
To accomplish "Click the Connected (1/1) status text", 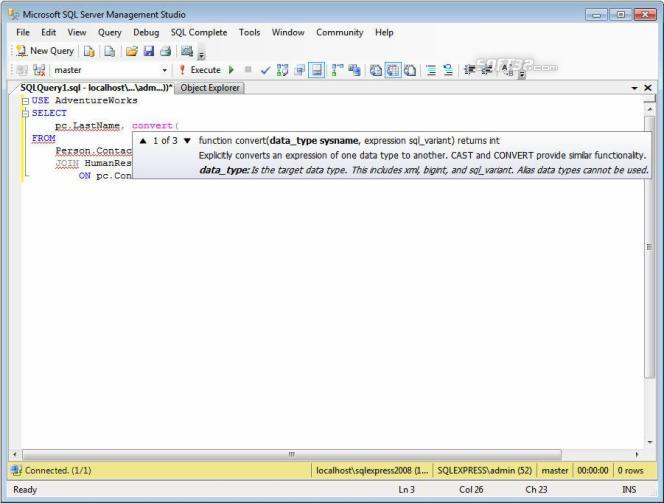I will [58, 470].
